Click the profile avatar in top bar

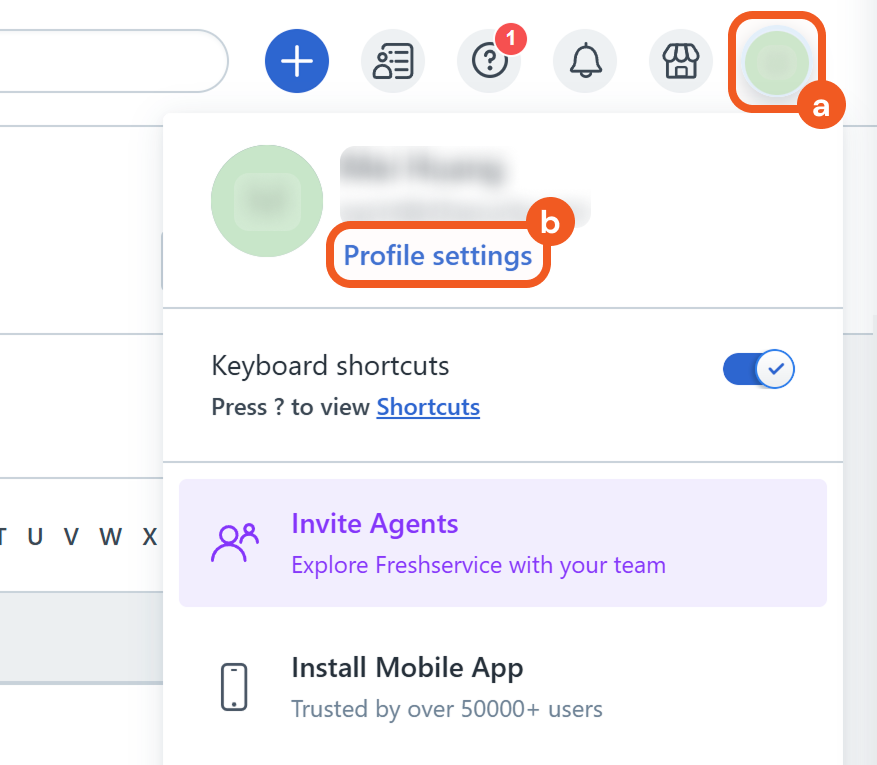coord(776,61)
